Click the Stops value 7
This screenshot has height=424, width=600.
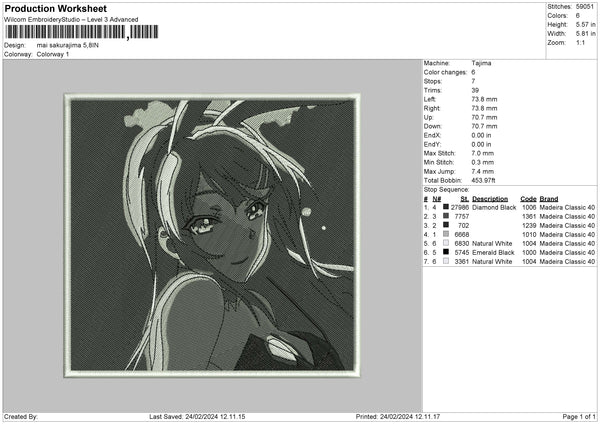click(473, 81)
